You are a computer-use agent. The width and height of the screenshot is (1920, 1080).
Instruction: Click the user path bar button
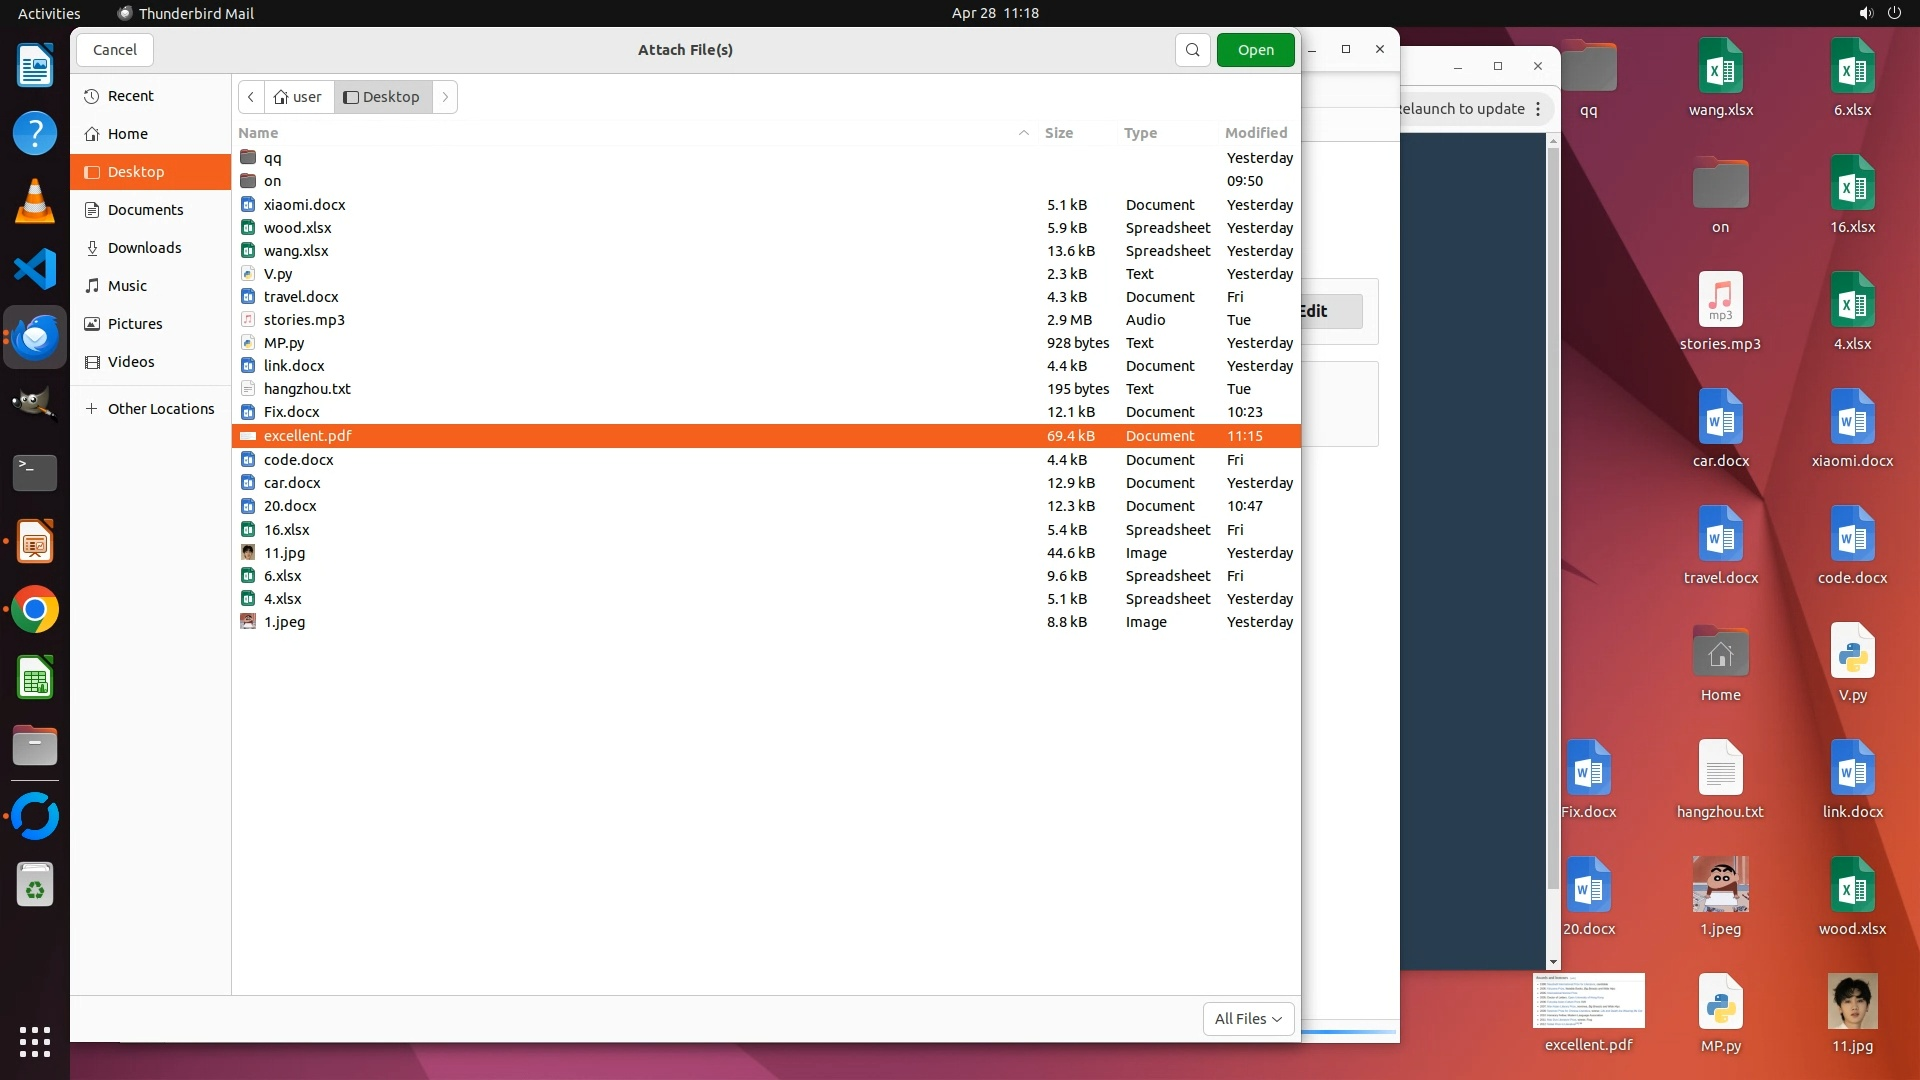[x=298, y=97]
